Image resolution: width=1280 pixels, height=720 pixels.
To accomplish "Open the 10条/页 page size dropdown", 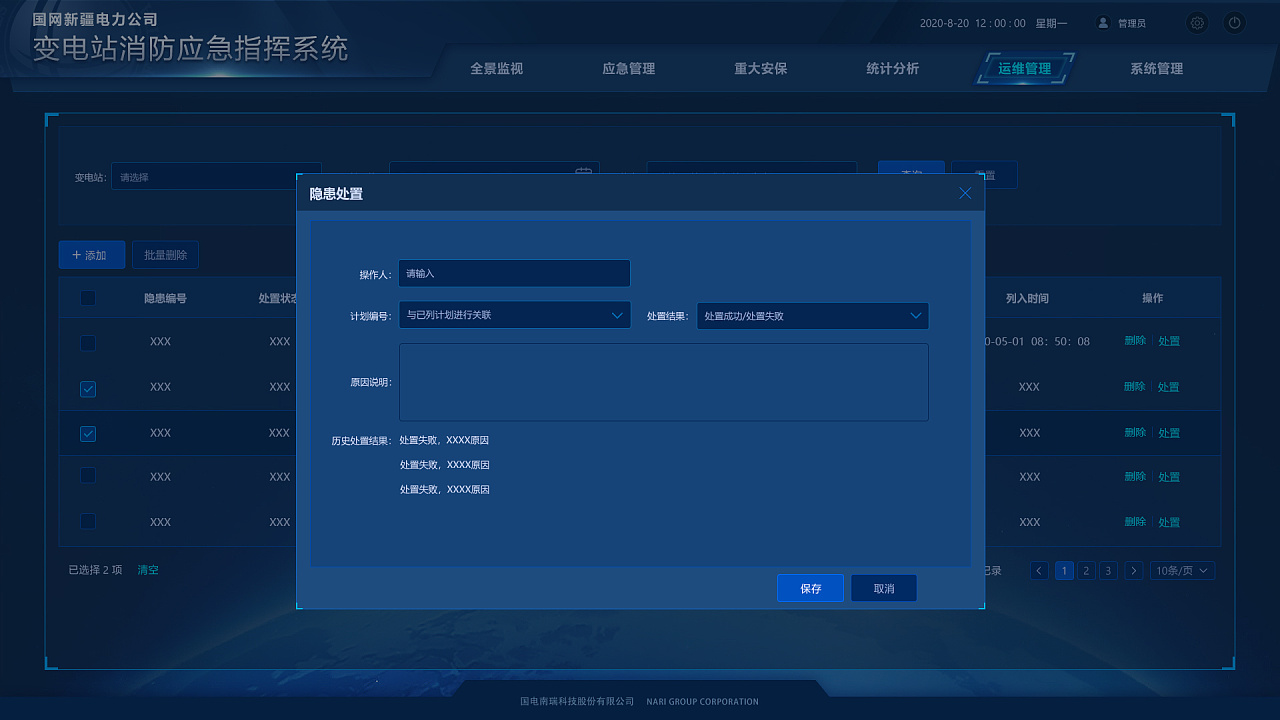I will click(x=1182, y=570).
